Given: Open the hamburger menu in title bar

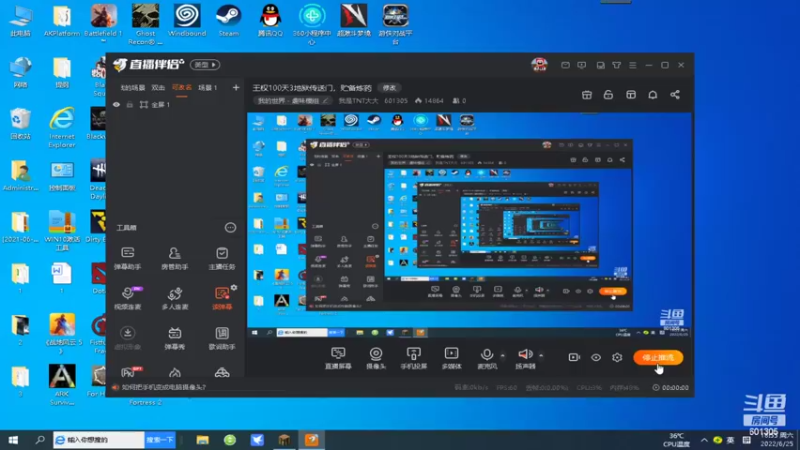Looking at the screenshot, I should (x=633, y=65).
